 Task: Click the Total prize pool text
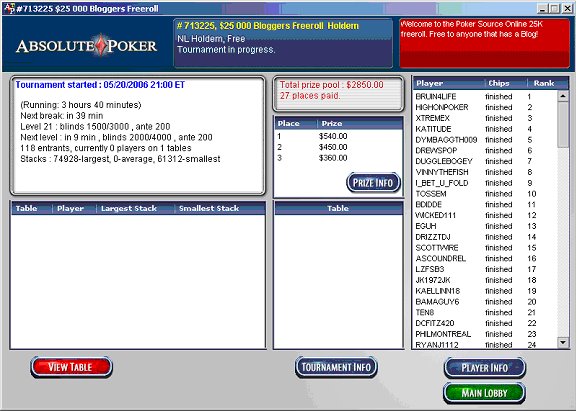point(331,85)
